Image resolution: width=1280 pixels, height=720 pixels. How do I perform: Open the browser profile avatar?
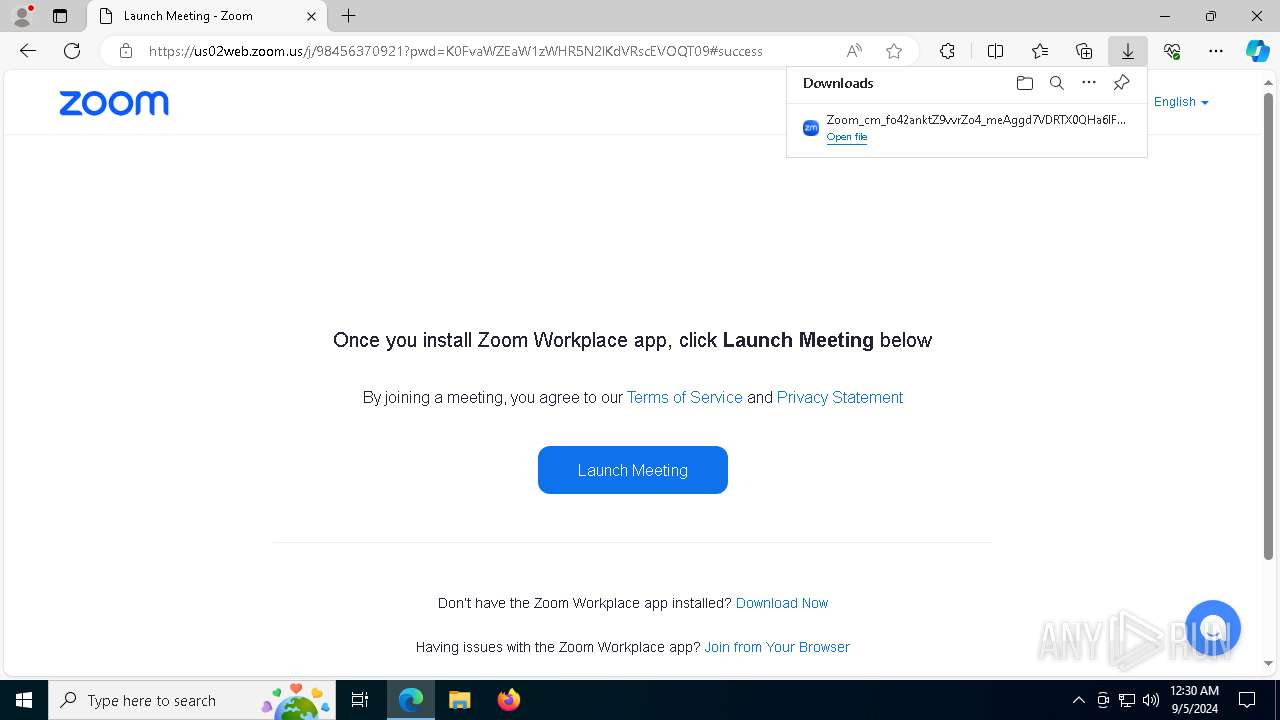[x=21, y=16]
